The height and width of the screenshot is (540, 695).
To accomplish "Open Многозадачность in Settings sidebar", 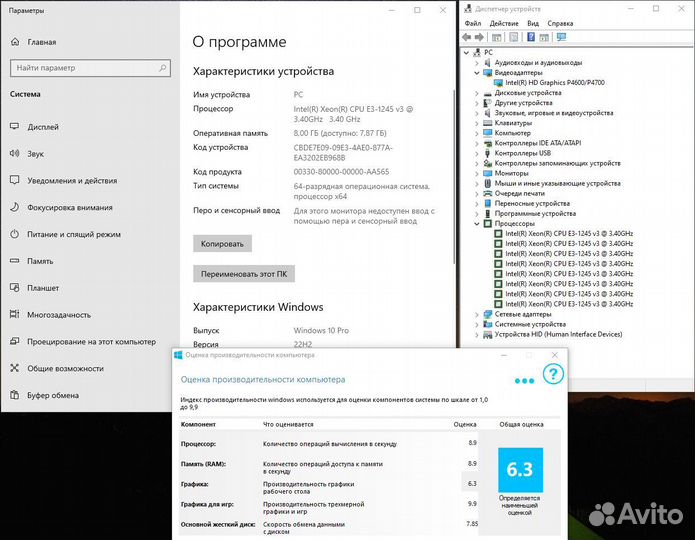I will click(59, 315).
